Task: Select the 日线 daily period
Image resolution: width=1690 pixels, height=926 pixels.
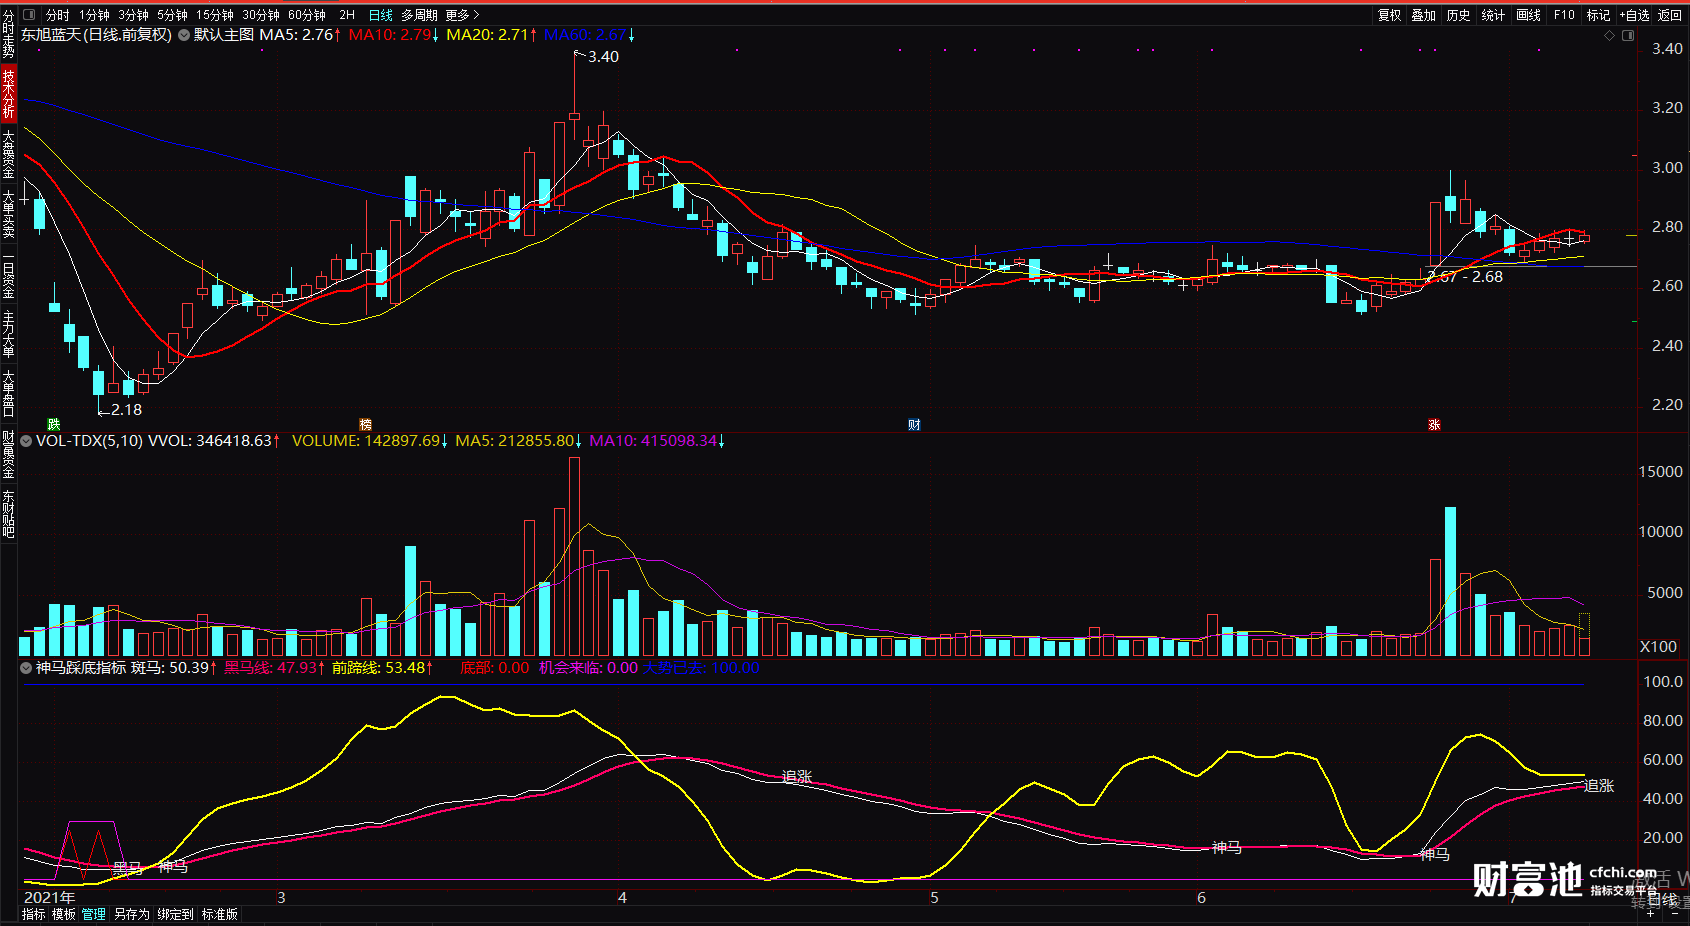Action: [x=381, y=15]
